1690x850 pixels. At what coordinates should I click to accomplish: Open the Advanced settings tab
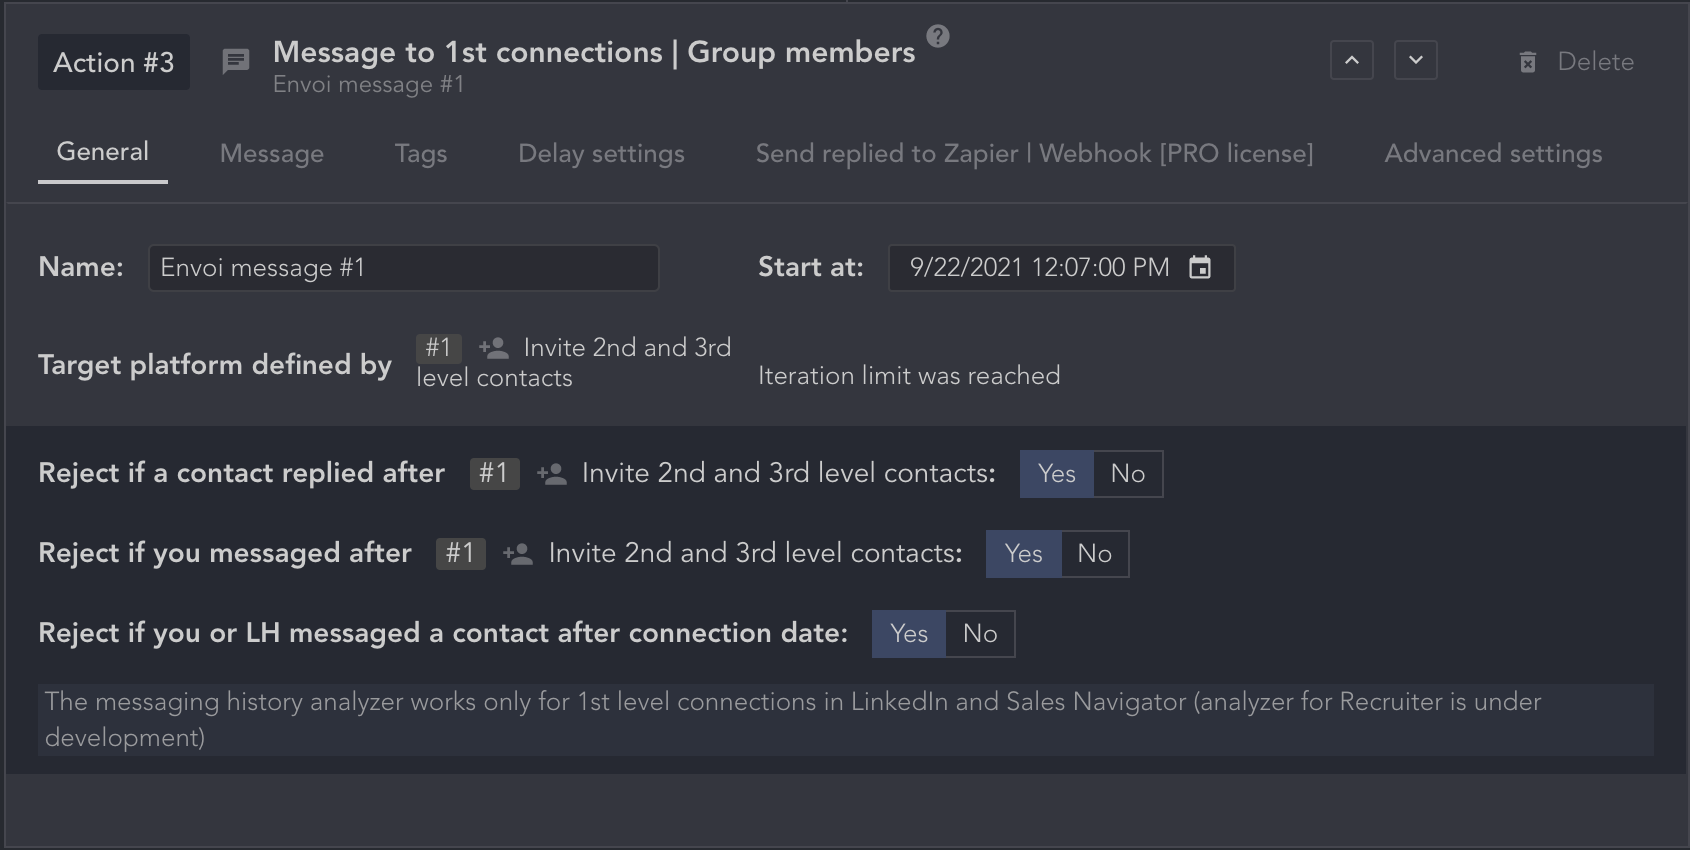click(x=1493, y=153)
